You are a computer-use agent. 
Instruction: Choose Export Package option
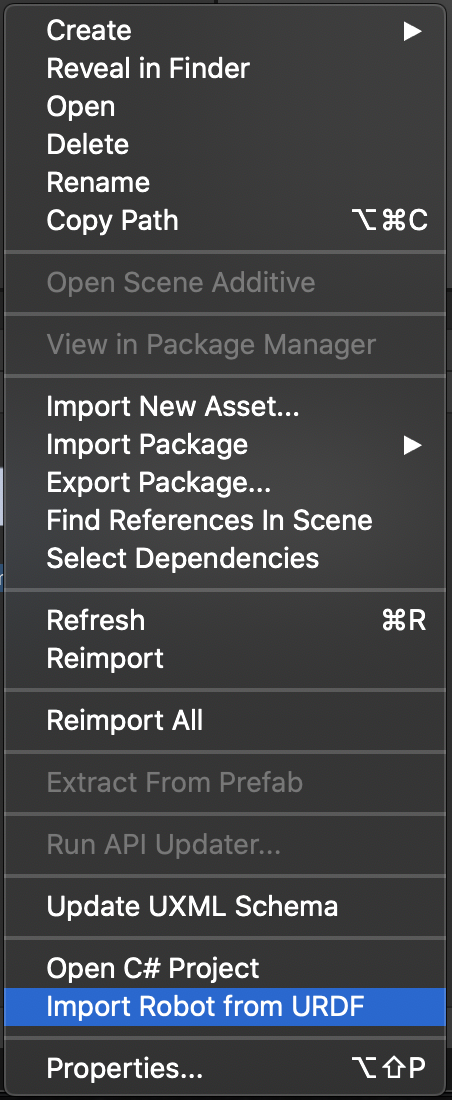(x=225, y=483)
